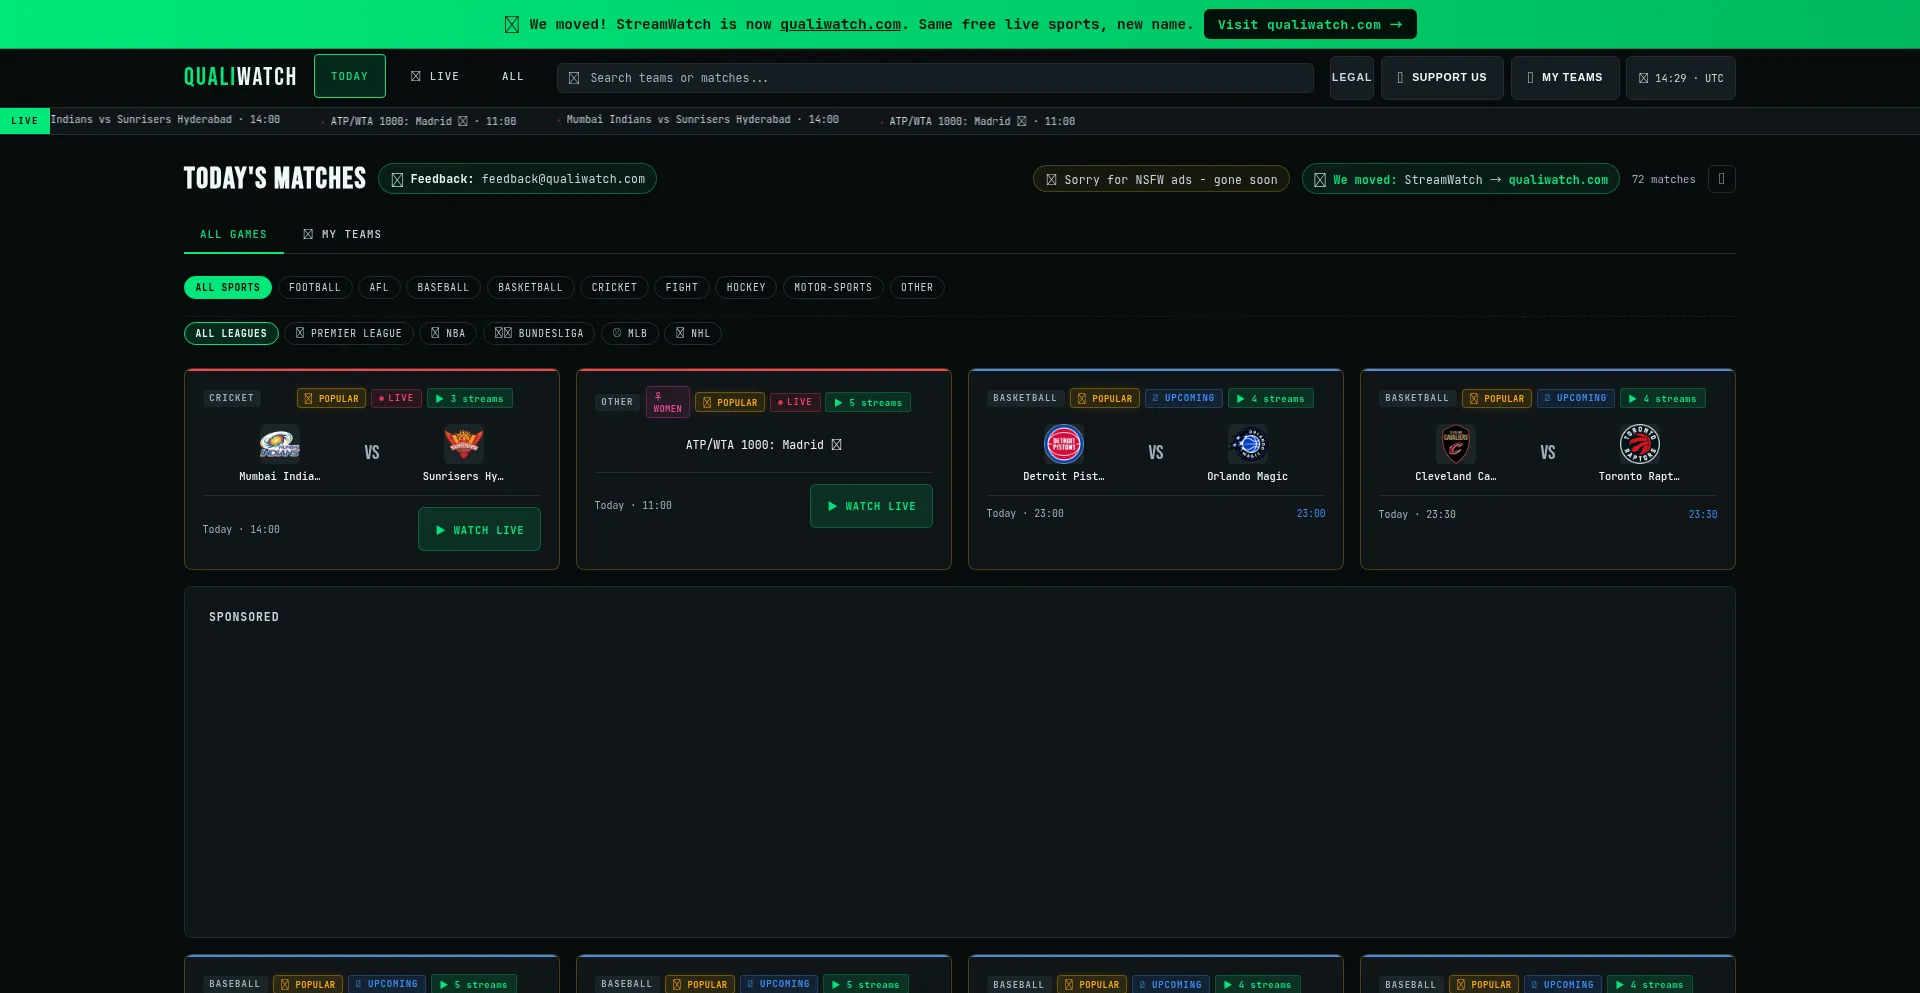The image size is (1920, 993).
Task: Click the 72 matches counter
Action: [1663, 180]
